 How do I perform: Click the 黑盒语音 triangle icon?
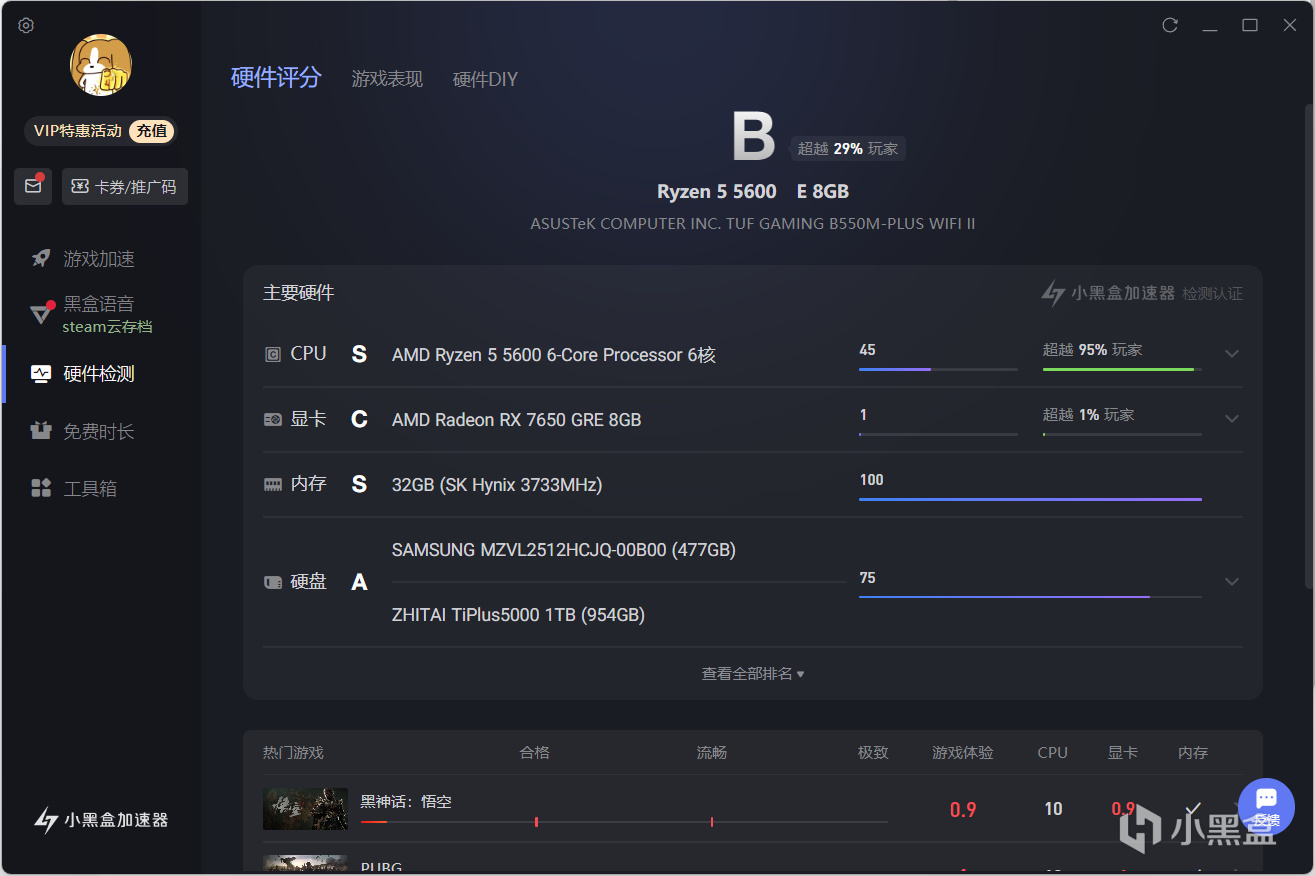click(x=41, y=314)
